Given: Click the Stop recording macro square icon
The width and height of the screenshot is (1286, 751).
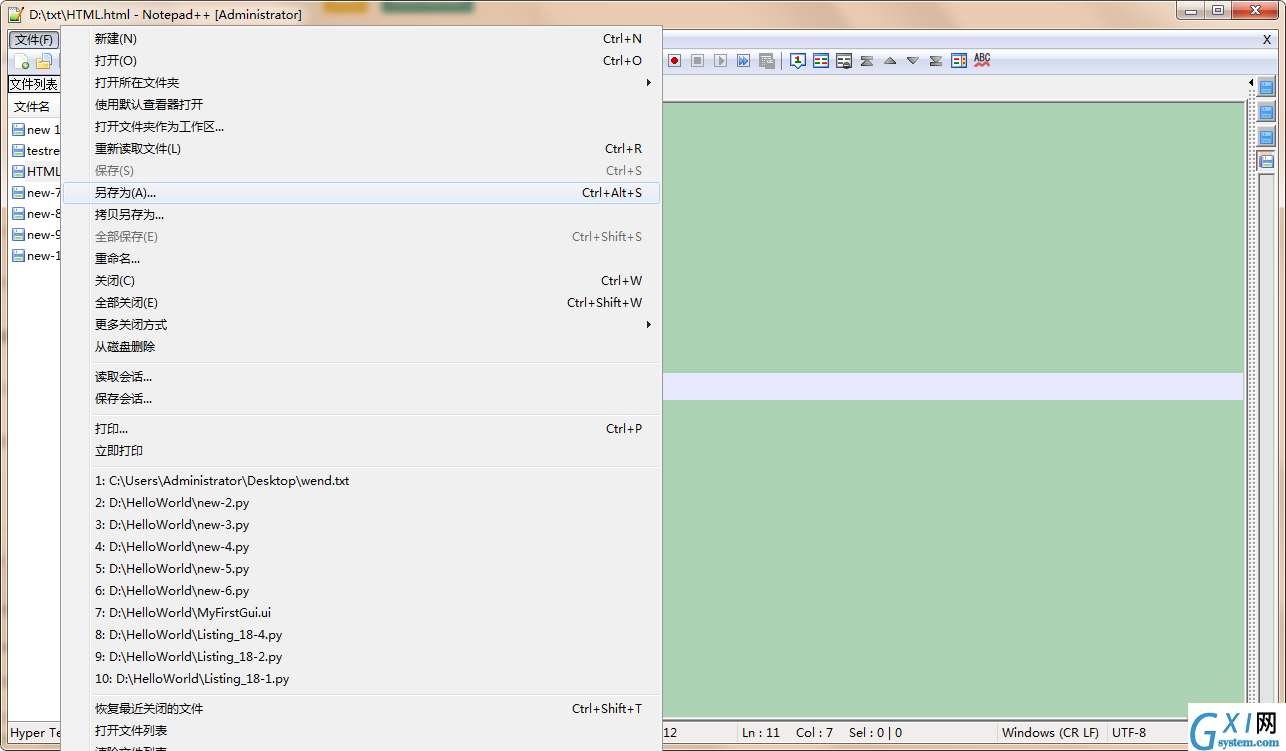Looking at the screenshot, I should point(698,61).
